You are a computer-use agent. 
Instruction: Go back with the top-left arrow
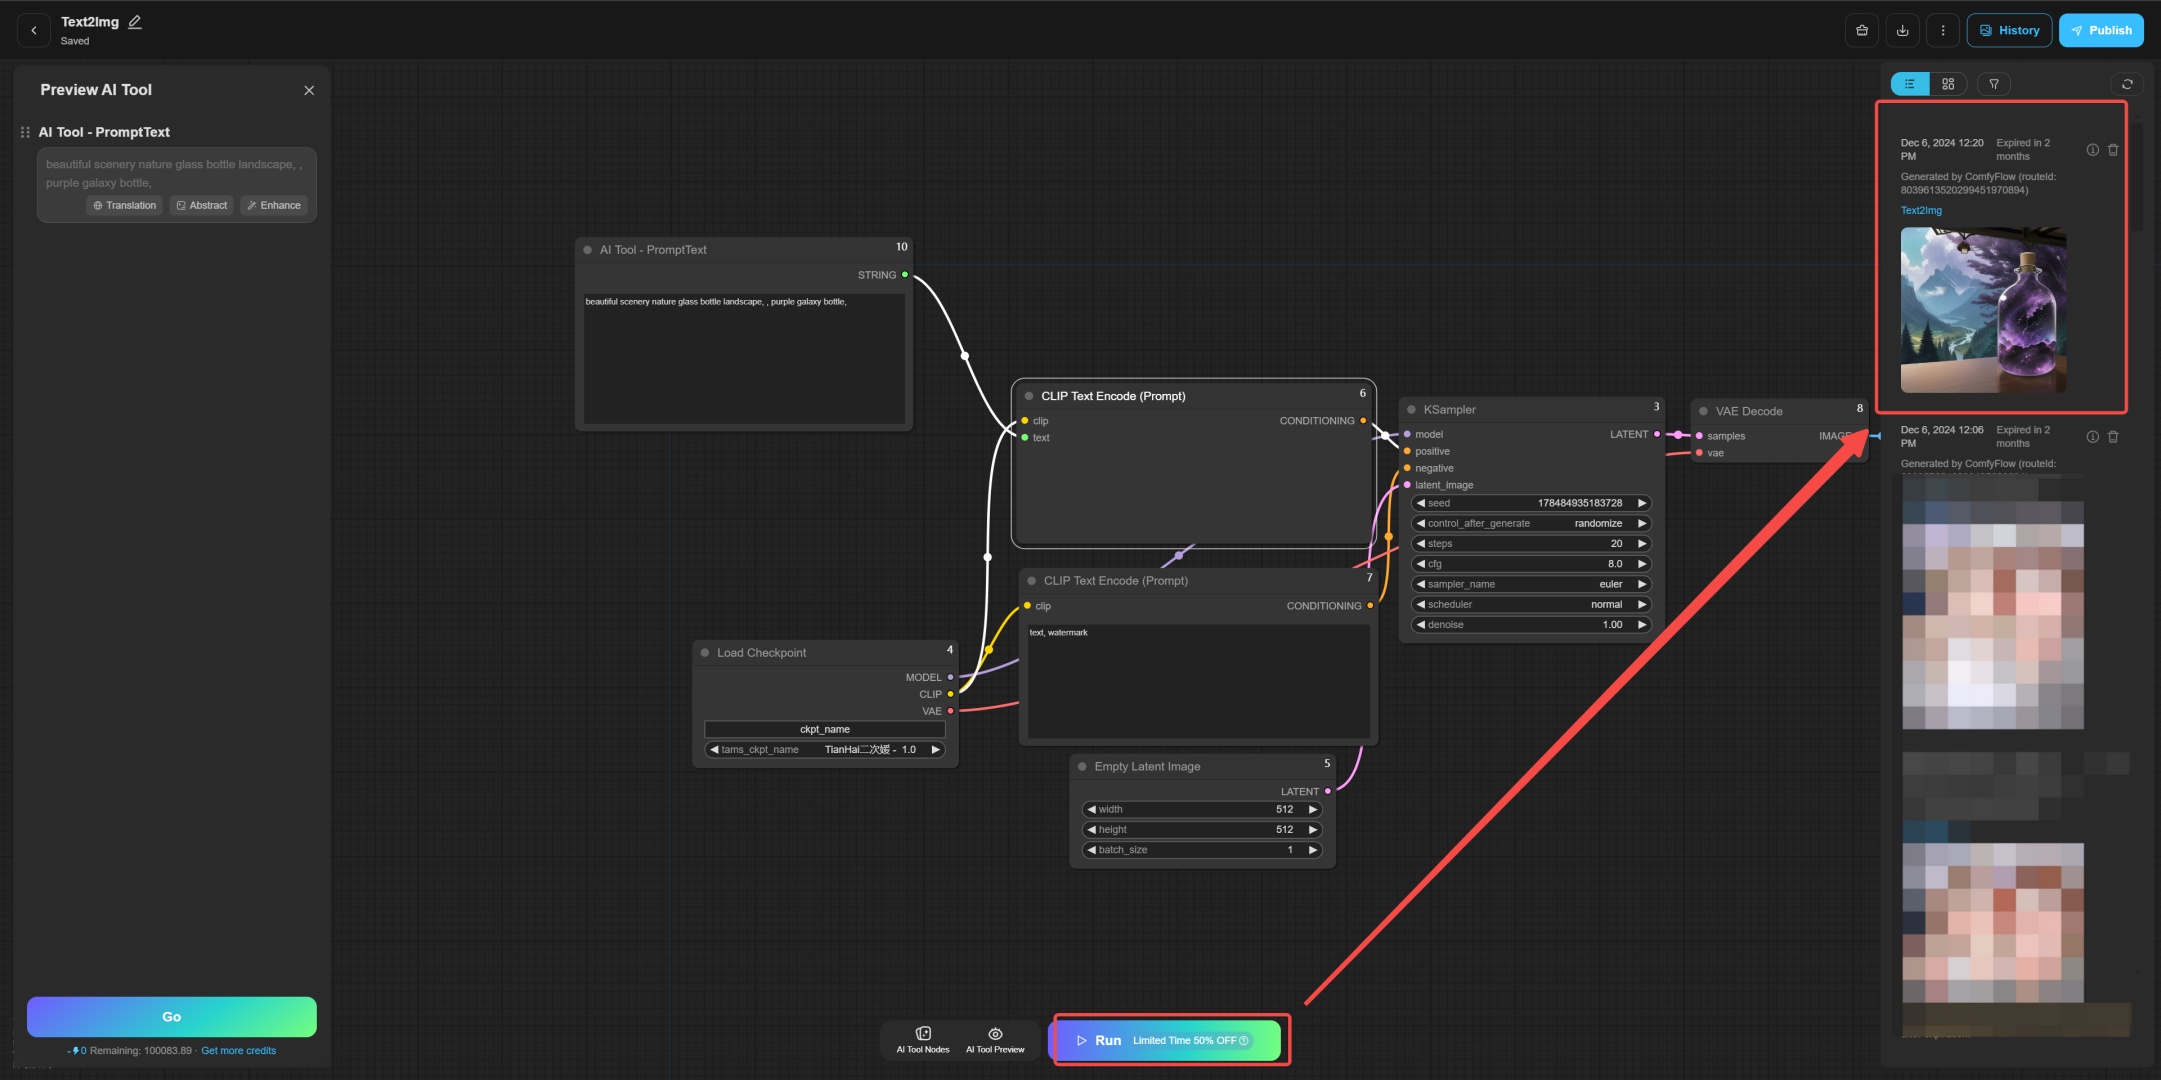(x=34, y=30)
